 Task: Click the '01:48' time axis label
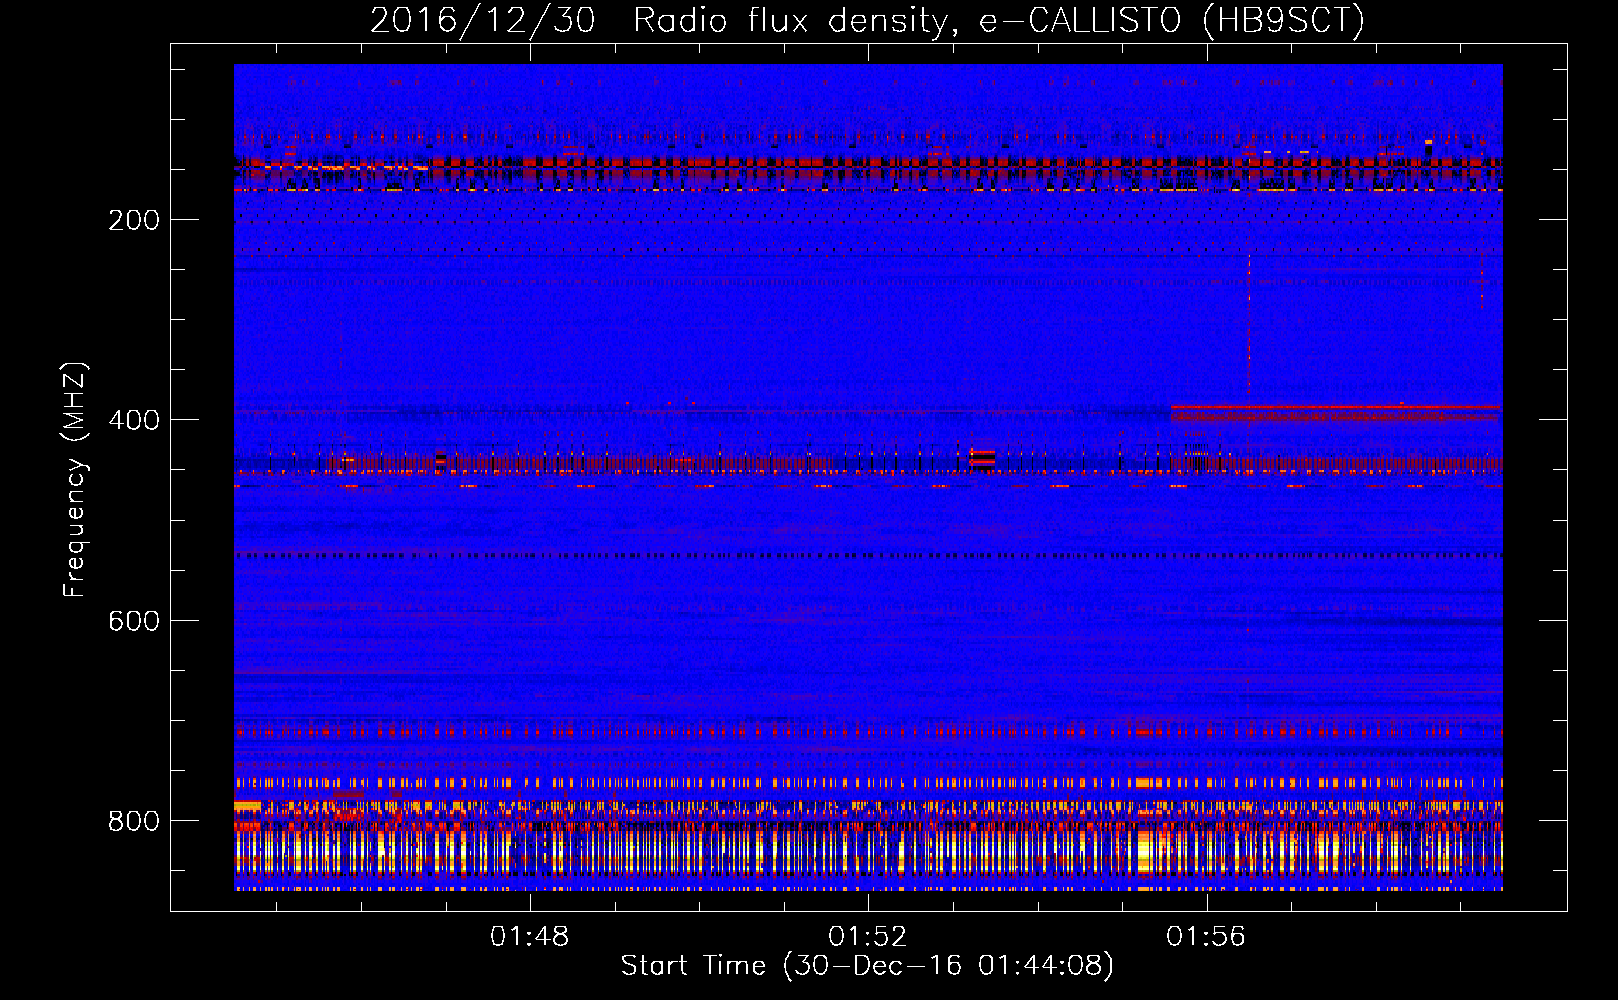pyautogui.click(x=529, y=936)
